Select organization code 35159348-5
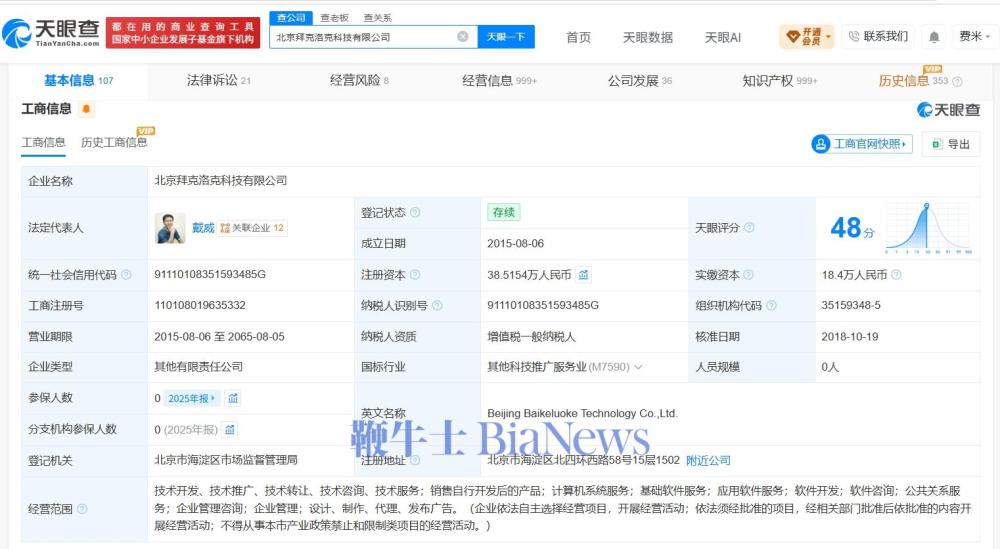This screenshot has width=1000, height=549. click(x=851, y=305)
